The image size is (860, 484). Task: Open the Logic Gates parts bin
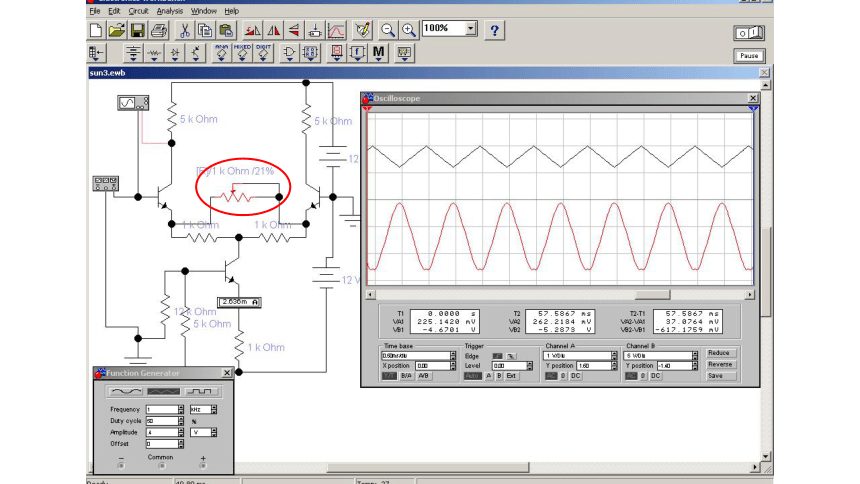tap(289, 53)
